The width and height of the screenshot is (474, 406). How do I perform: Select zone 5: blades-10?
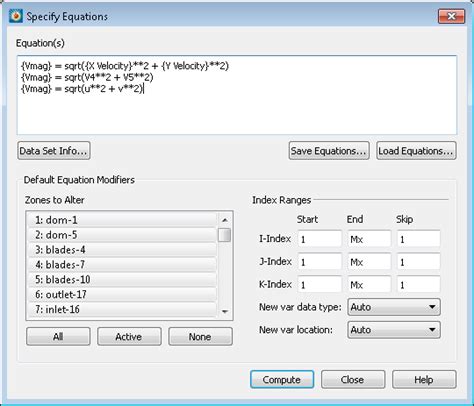click(122, 279)
